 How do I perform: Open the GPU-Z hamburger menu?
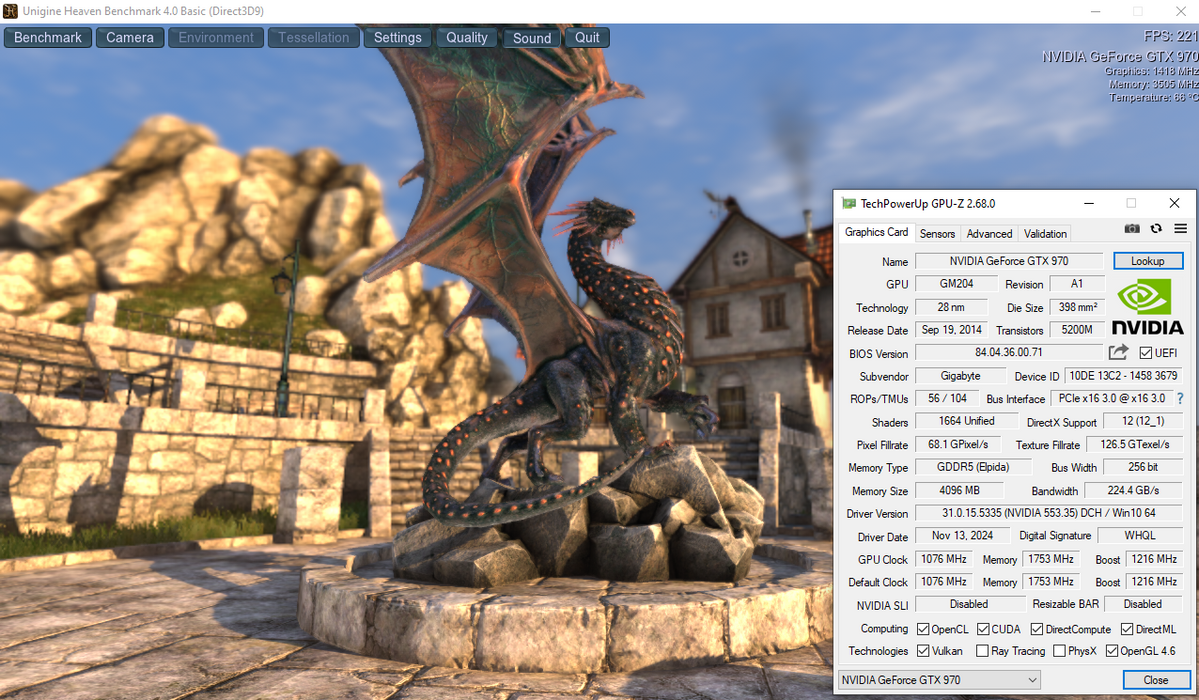point(1181,229)
